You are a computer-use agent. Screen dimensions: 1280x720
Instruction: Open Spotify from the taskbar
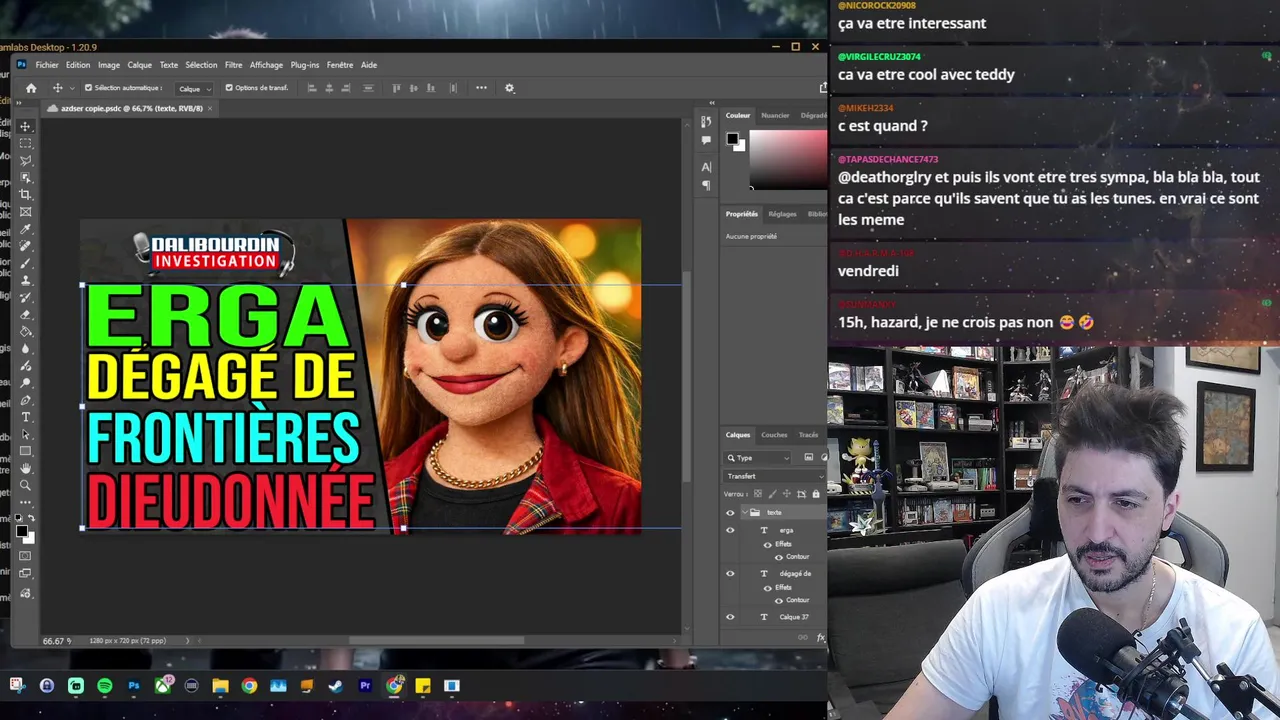coord(105,686)
